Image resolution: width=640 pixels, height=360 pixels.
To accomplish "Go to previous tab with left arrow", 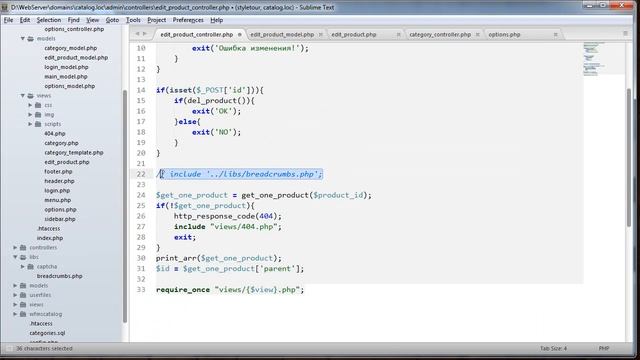I will pyautogui.click(x=137, y=34).
